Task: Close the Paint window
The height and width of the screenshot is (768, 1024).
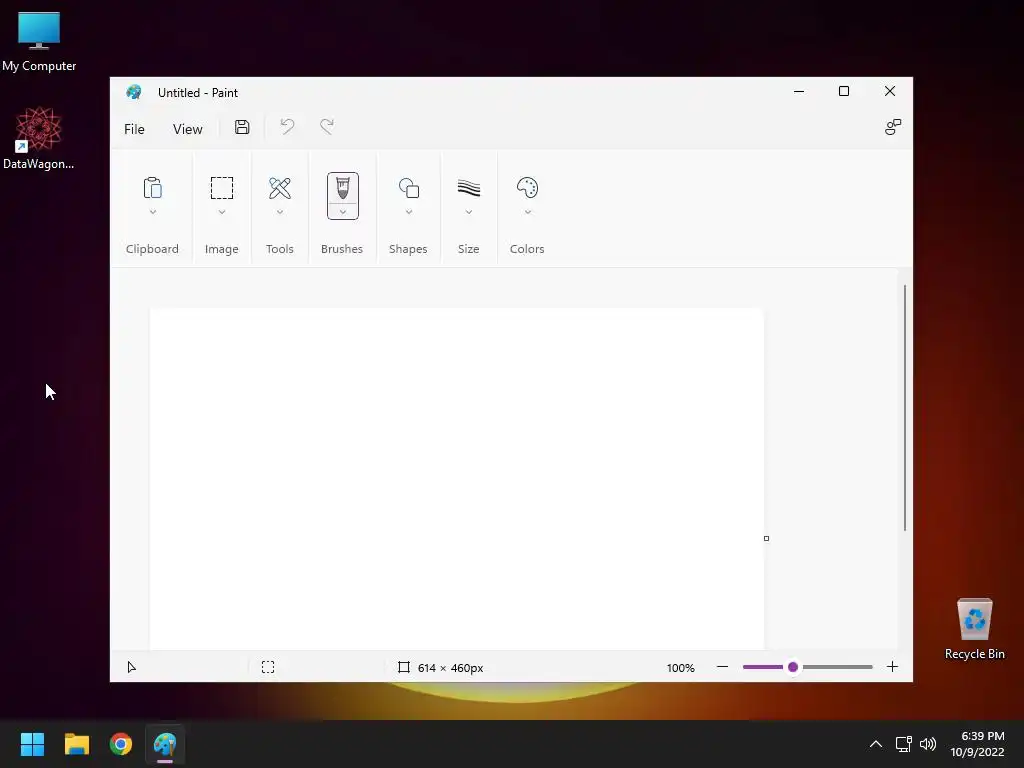Action: tap(889, 91)
